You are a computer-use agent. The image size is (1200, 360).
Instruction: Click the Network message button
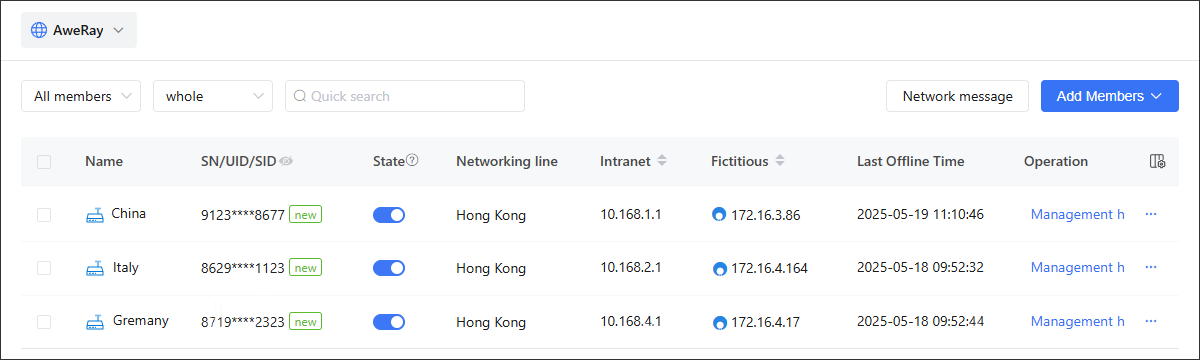point(957,96)
